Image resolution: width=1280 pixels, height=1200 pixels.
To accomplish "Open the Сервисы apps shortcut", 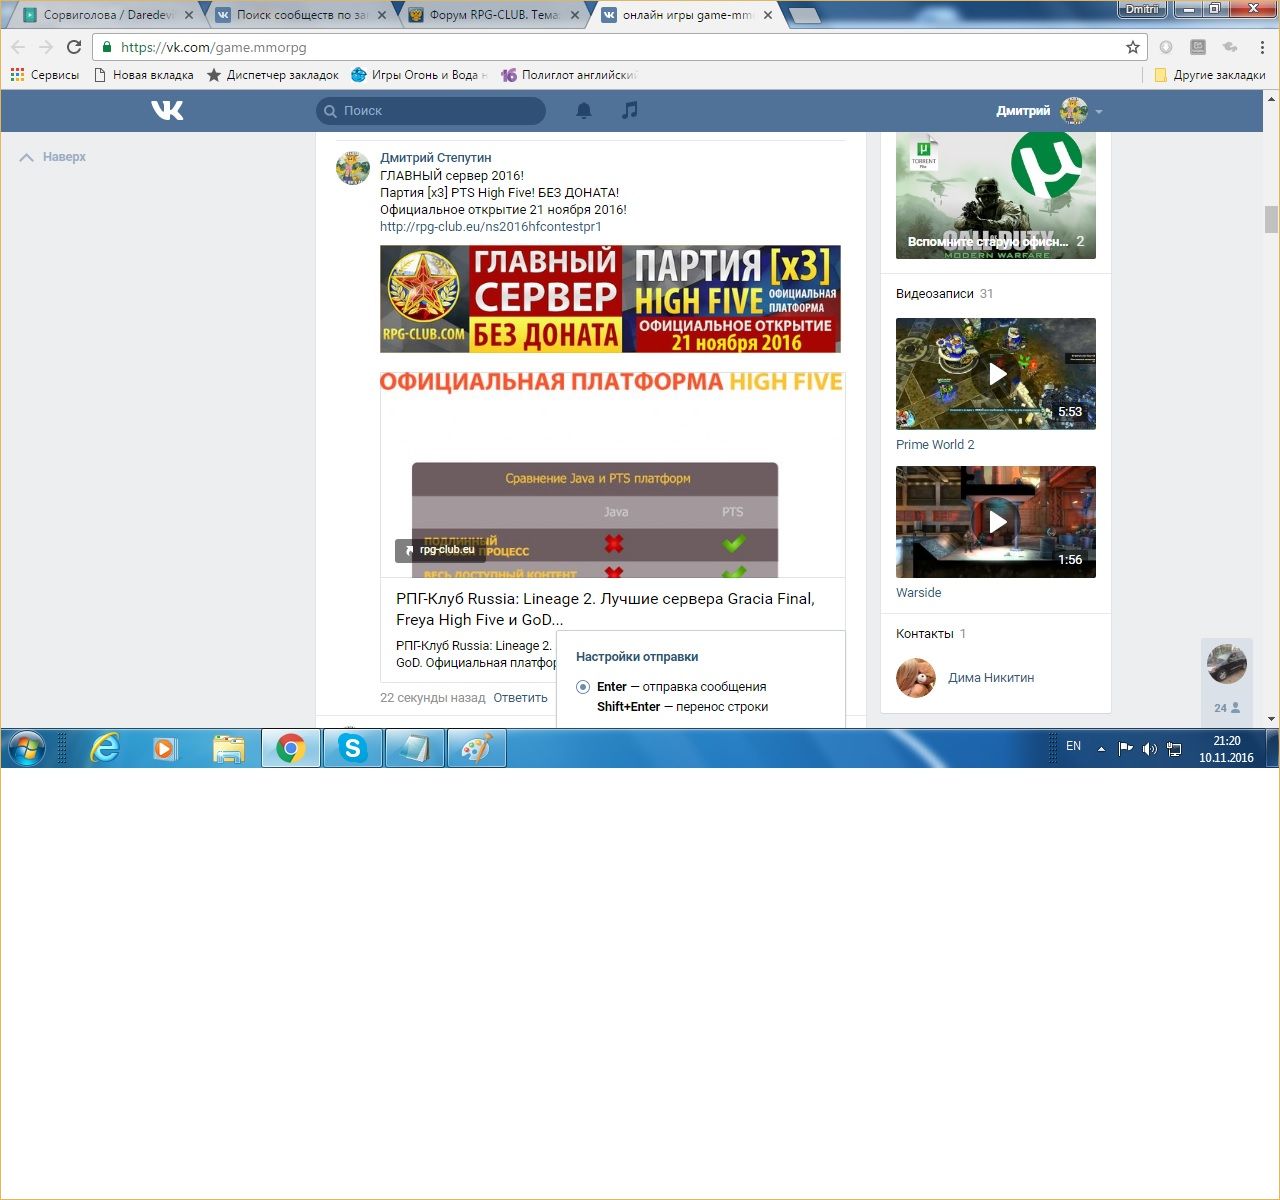I will tap(44, 75).
